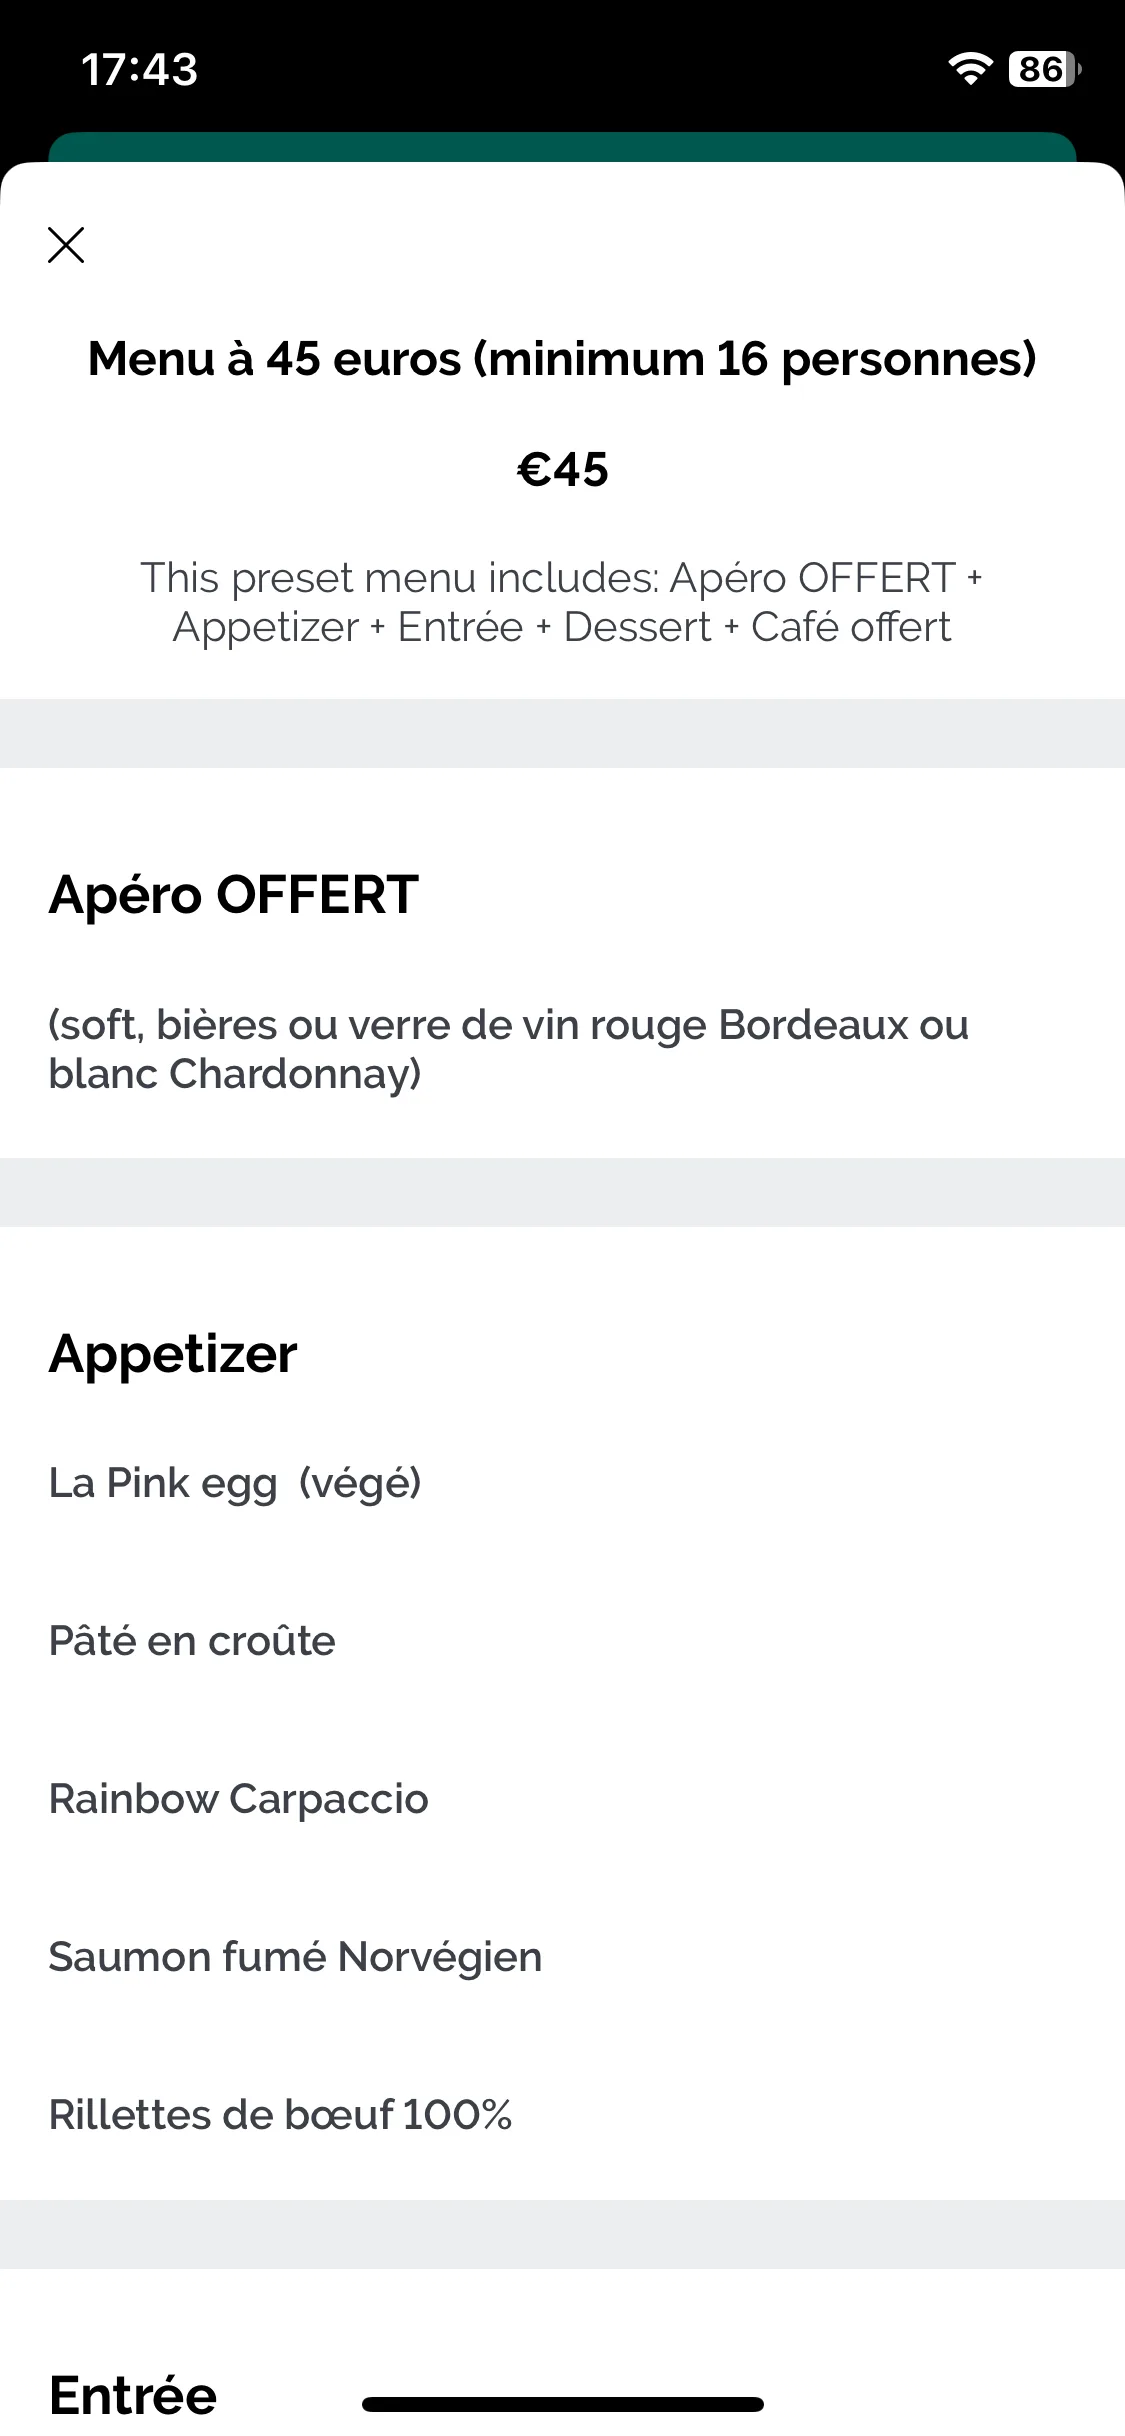Tap the battery level indicator

click(1045, 69)
